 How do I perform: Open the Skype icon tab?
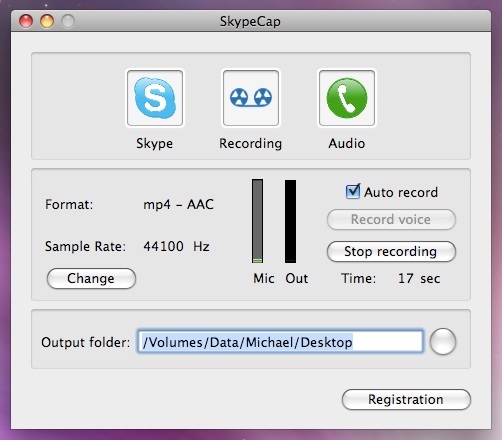155,98
